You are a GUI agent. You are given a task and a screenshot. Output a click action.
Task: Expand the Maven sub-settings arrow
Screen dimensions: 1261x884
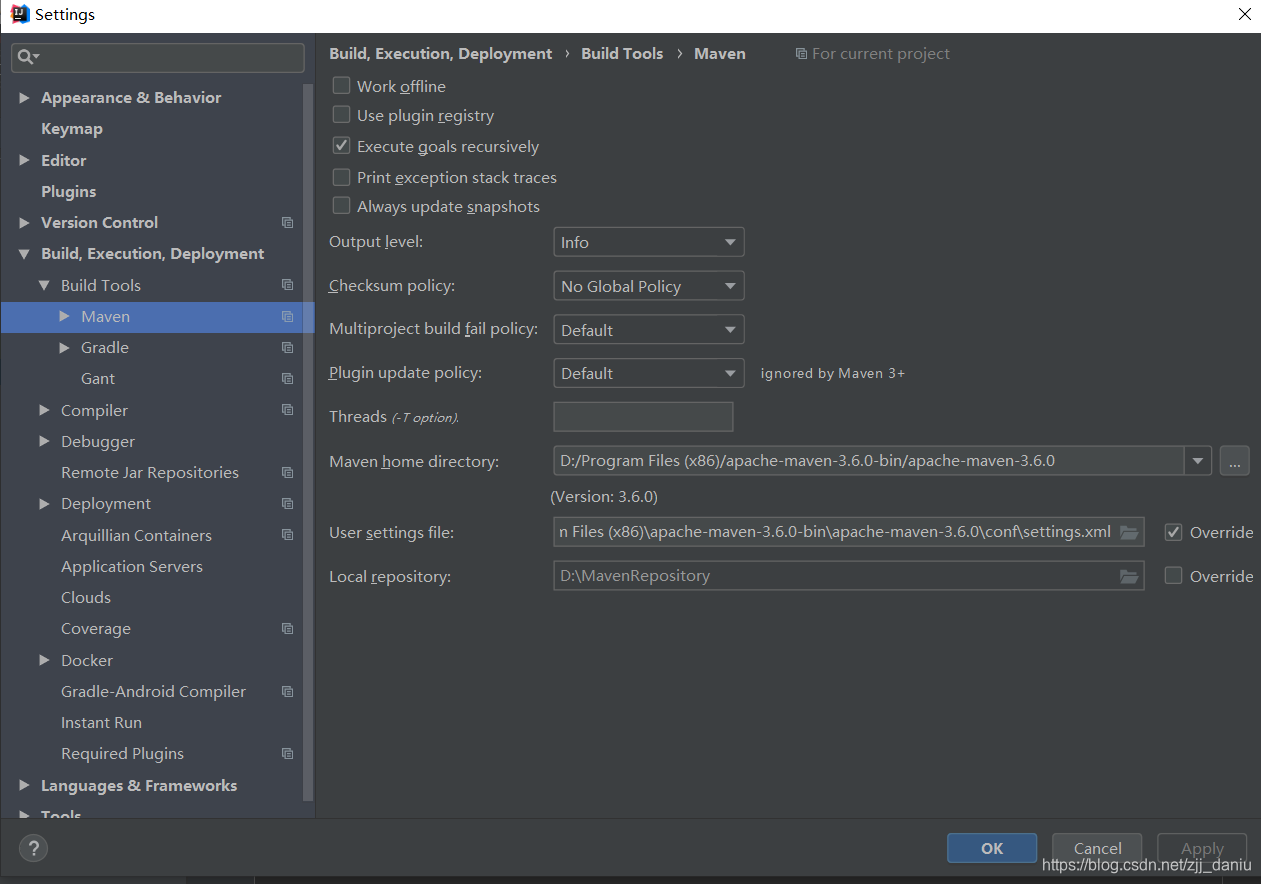[x=64, y=316]
